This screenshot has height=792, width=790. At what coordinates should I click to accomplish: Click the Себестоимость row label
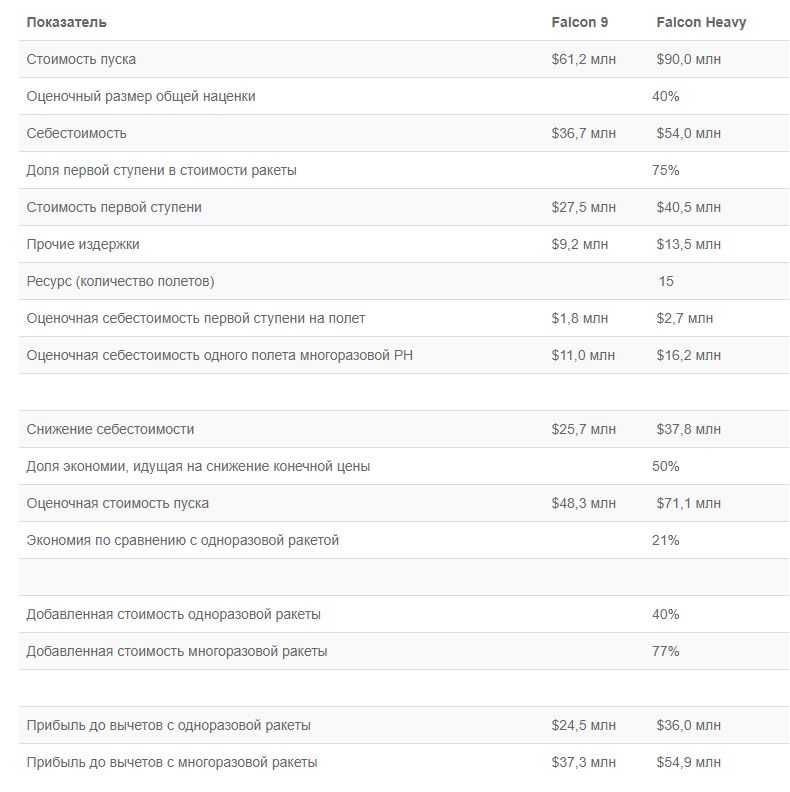76,133
